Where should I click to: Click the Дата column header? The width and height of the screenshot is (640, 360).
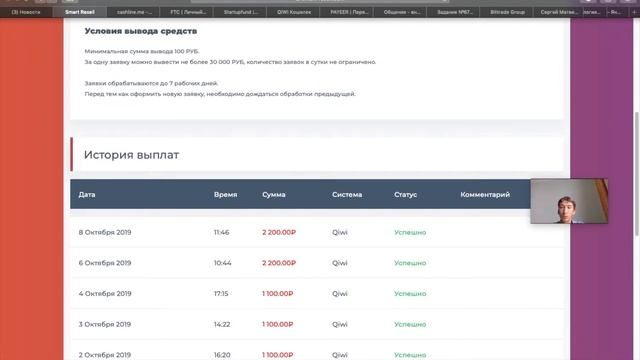tap(87, 195)
